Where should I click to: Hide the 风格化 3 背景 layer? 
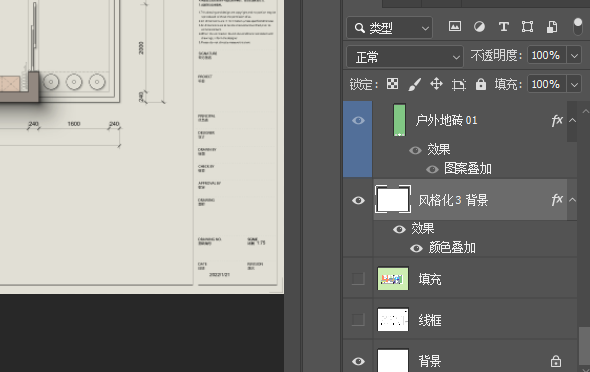coord(358,200)
